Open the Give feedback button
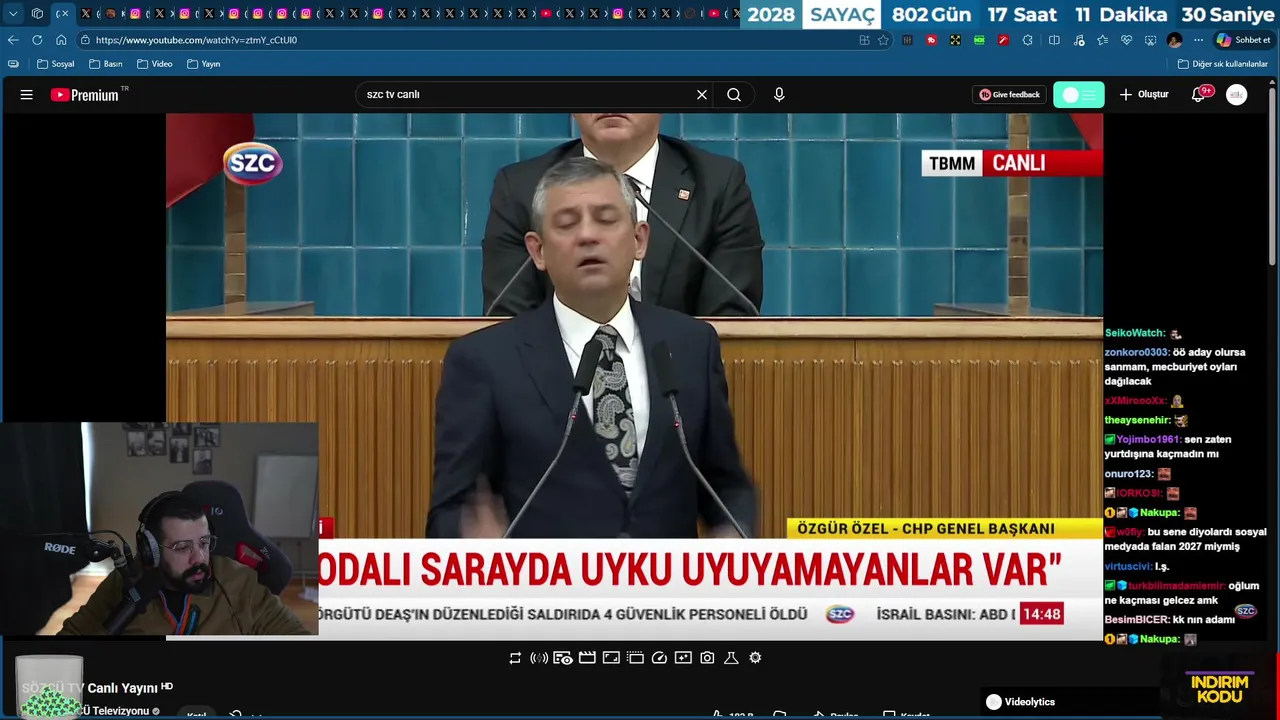 coord(1010,95)
